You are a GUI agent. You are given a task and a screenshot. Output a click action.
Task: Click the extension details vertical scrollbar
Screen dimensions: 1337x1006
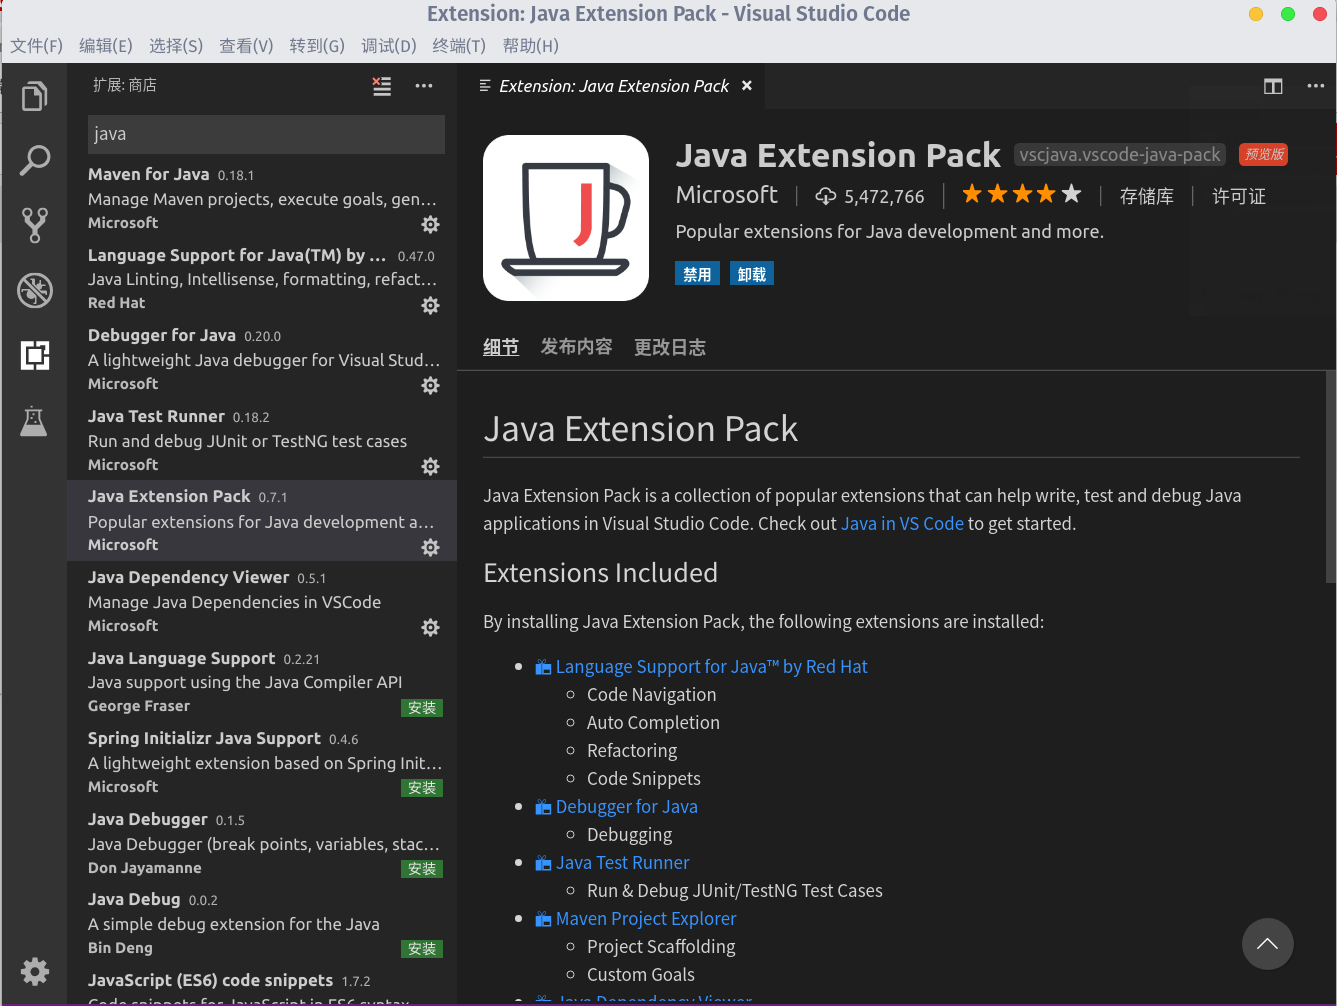tap(1330, 477)
